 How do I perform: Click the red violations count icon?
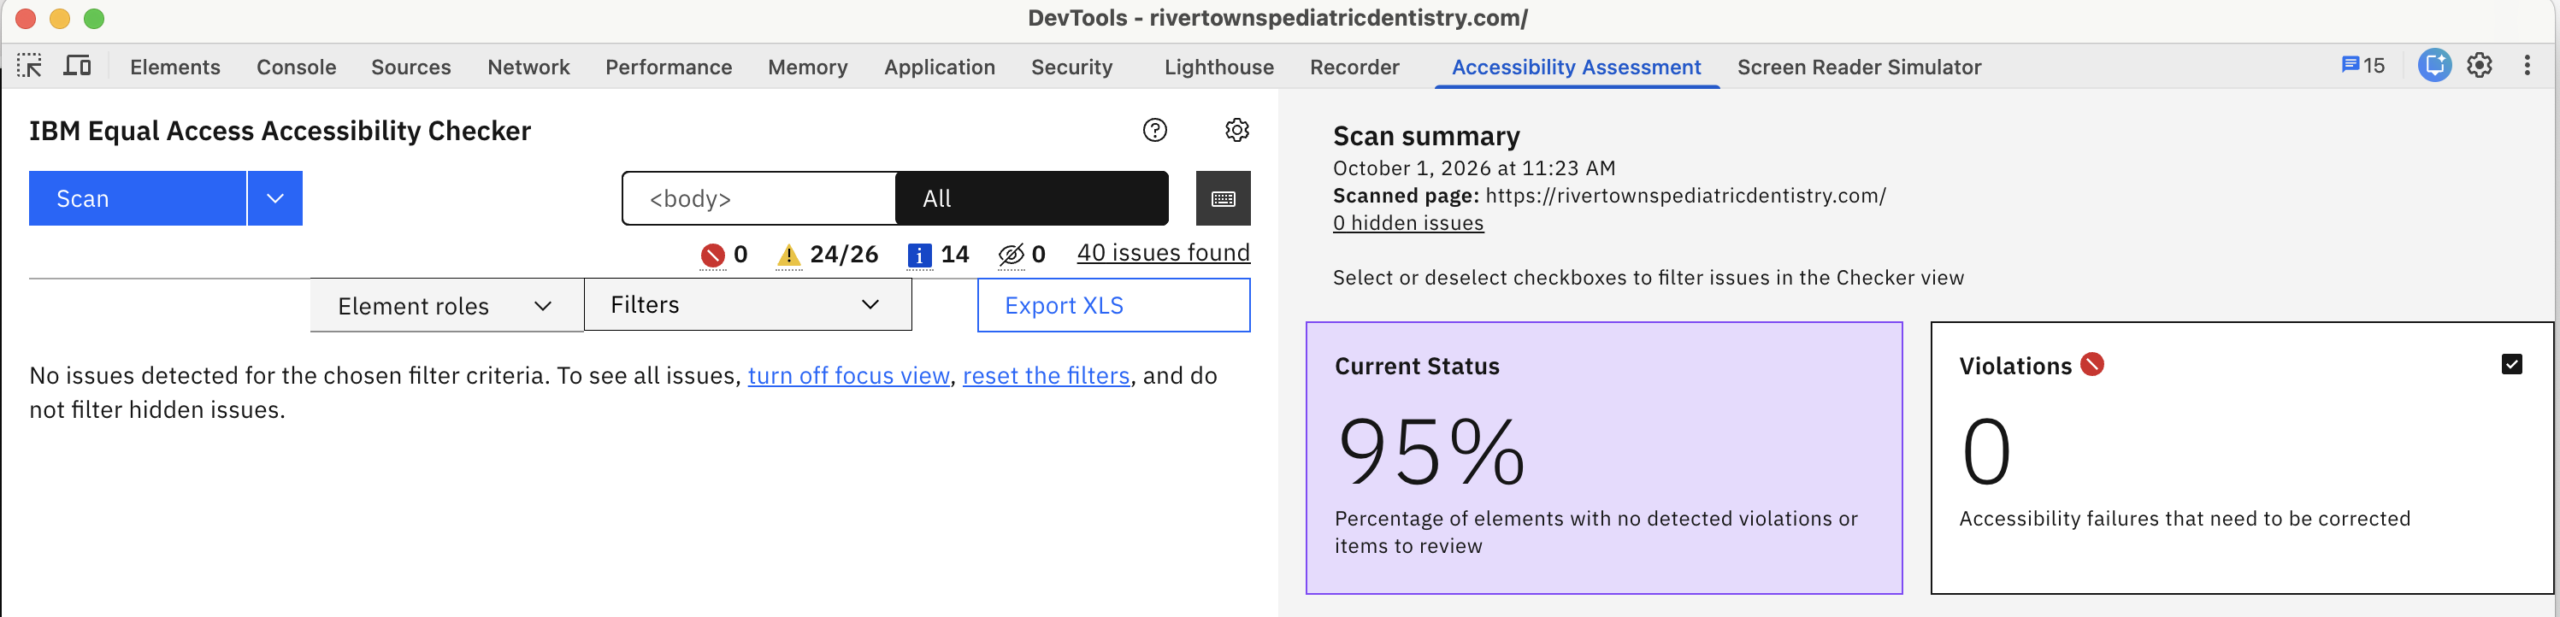coord(712,255)
